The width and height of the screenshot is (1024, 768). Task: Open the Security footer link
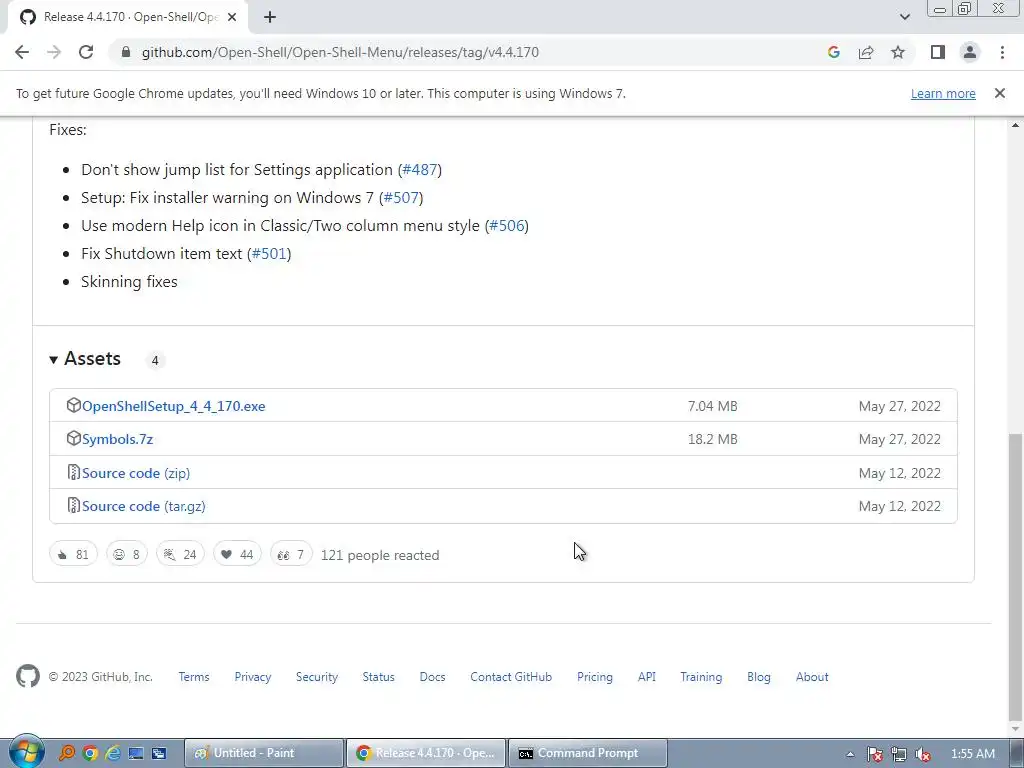[x=317, y=677]
